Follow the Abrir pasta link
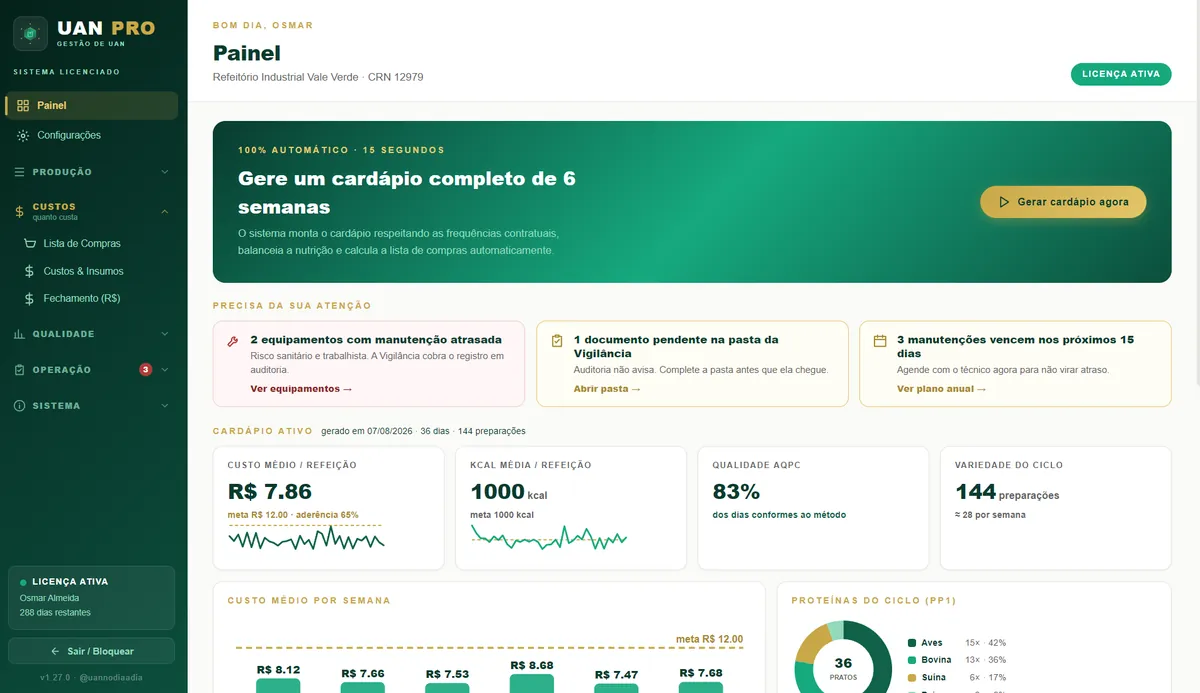 607,389
